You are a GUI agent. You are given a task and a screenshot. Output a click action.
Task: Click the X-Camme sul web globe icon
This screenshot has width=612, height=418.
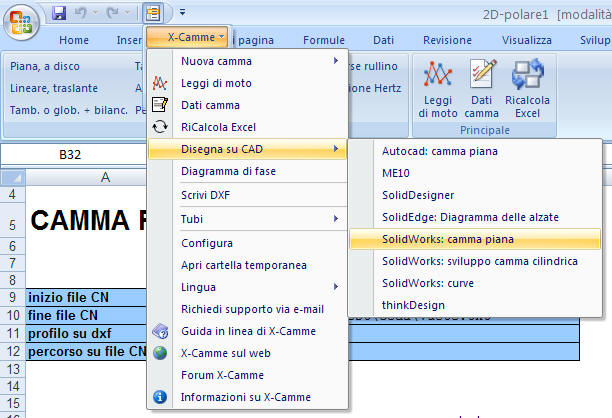click(160, 353)
